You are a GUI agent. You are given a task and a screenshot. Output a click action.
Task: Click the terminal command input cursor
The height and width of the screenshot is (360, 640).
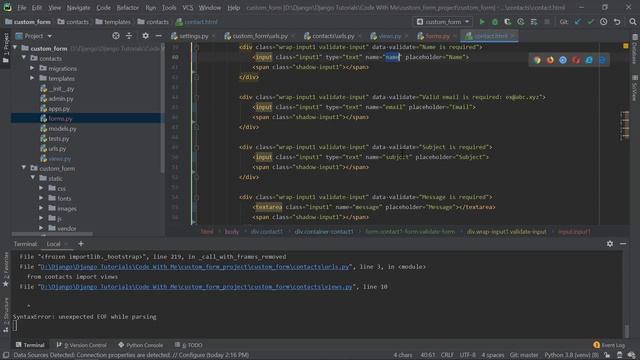coord(15,325)
